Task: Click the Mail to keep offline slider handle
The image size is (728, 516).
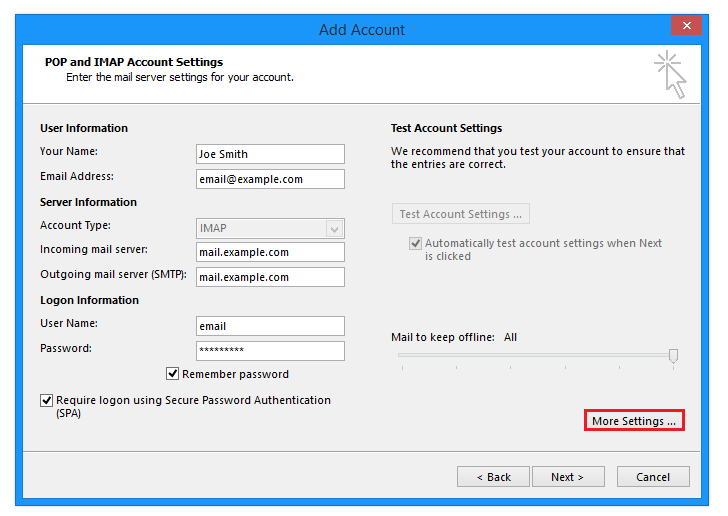Action: point(673,356)
